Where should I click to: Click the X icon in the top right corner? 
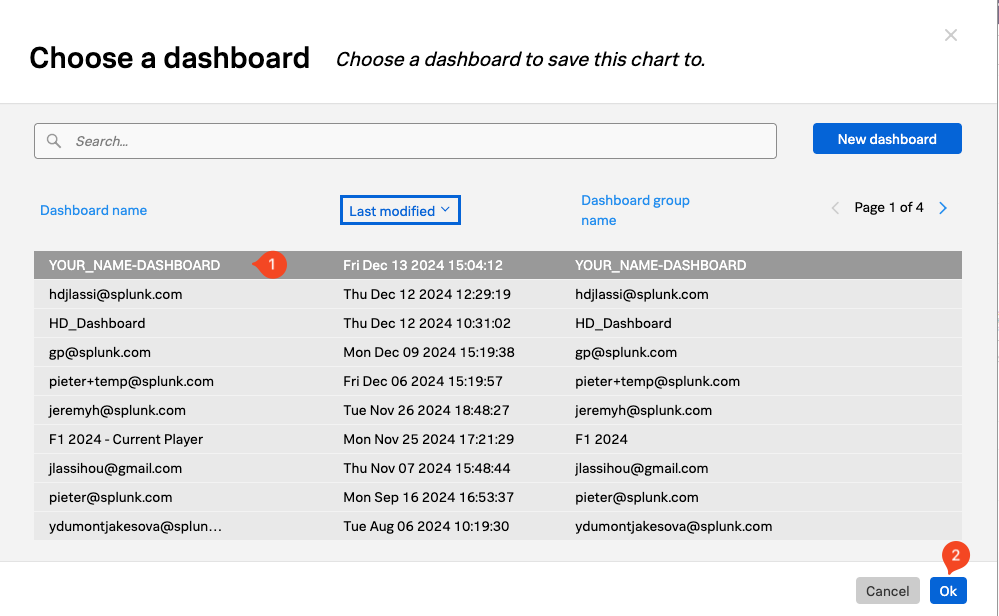tap(950, 35)
